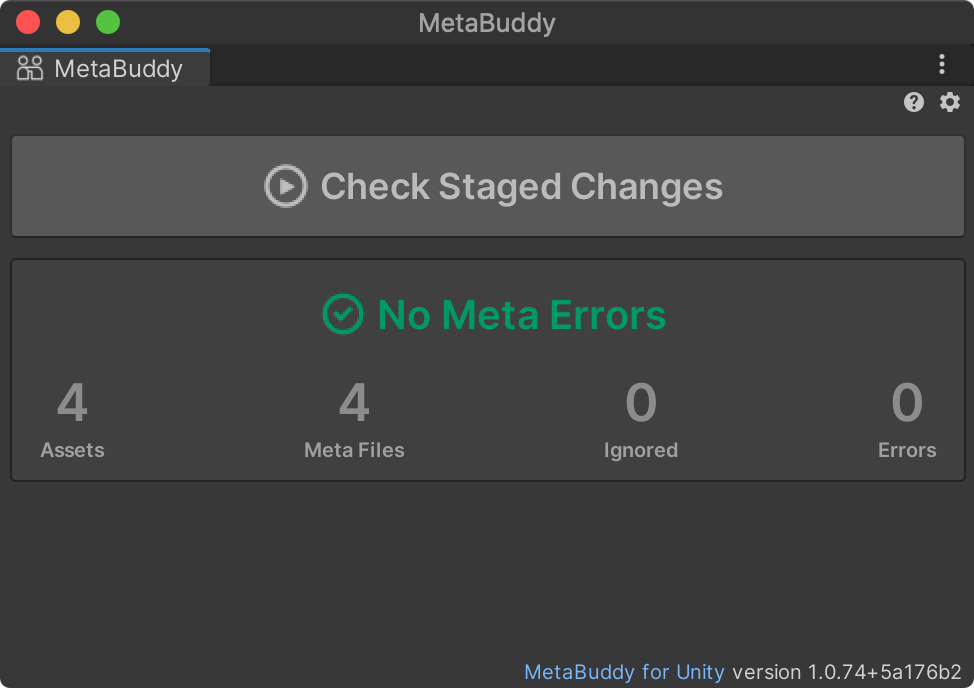Click the people icon on MetaBuddy tab
This screenshot has height=688, width=974.
30,68
